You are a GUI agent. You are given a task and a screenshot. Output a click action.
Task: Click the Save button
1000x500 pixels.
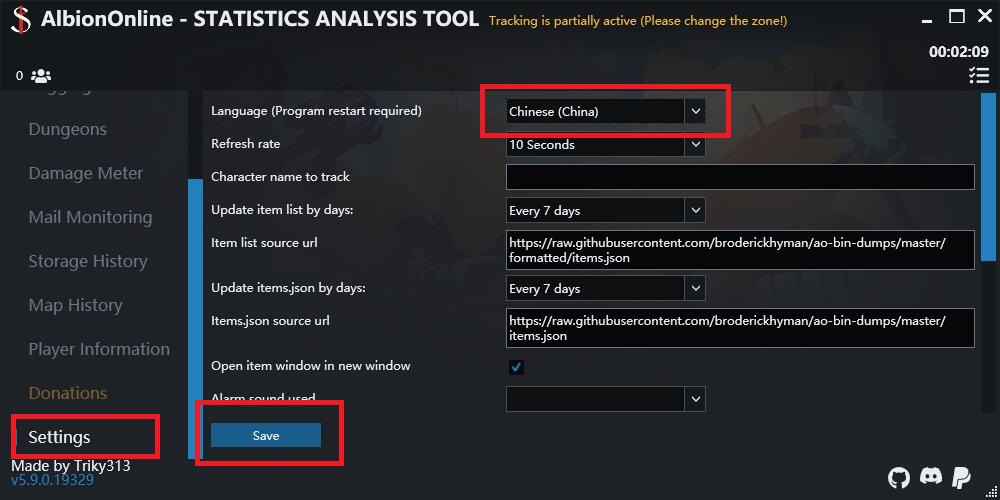[x=266, y=435]
